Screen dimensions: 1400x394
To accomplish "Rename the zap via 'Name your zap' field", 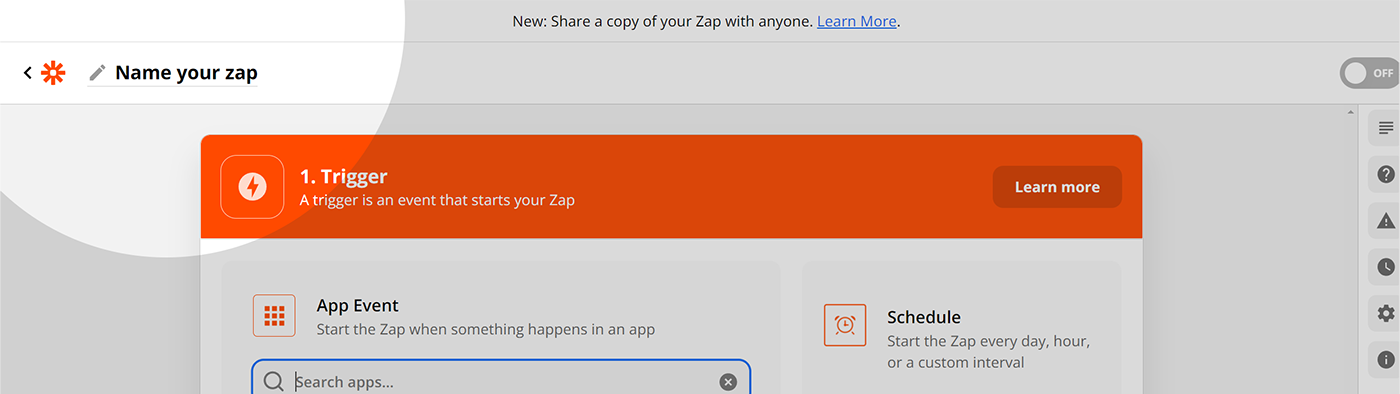I will coord(186,73).
